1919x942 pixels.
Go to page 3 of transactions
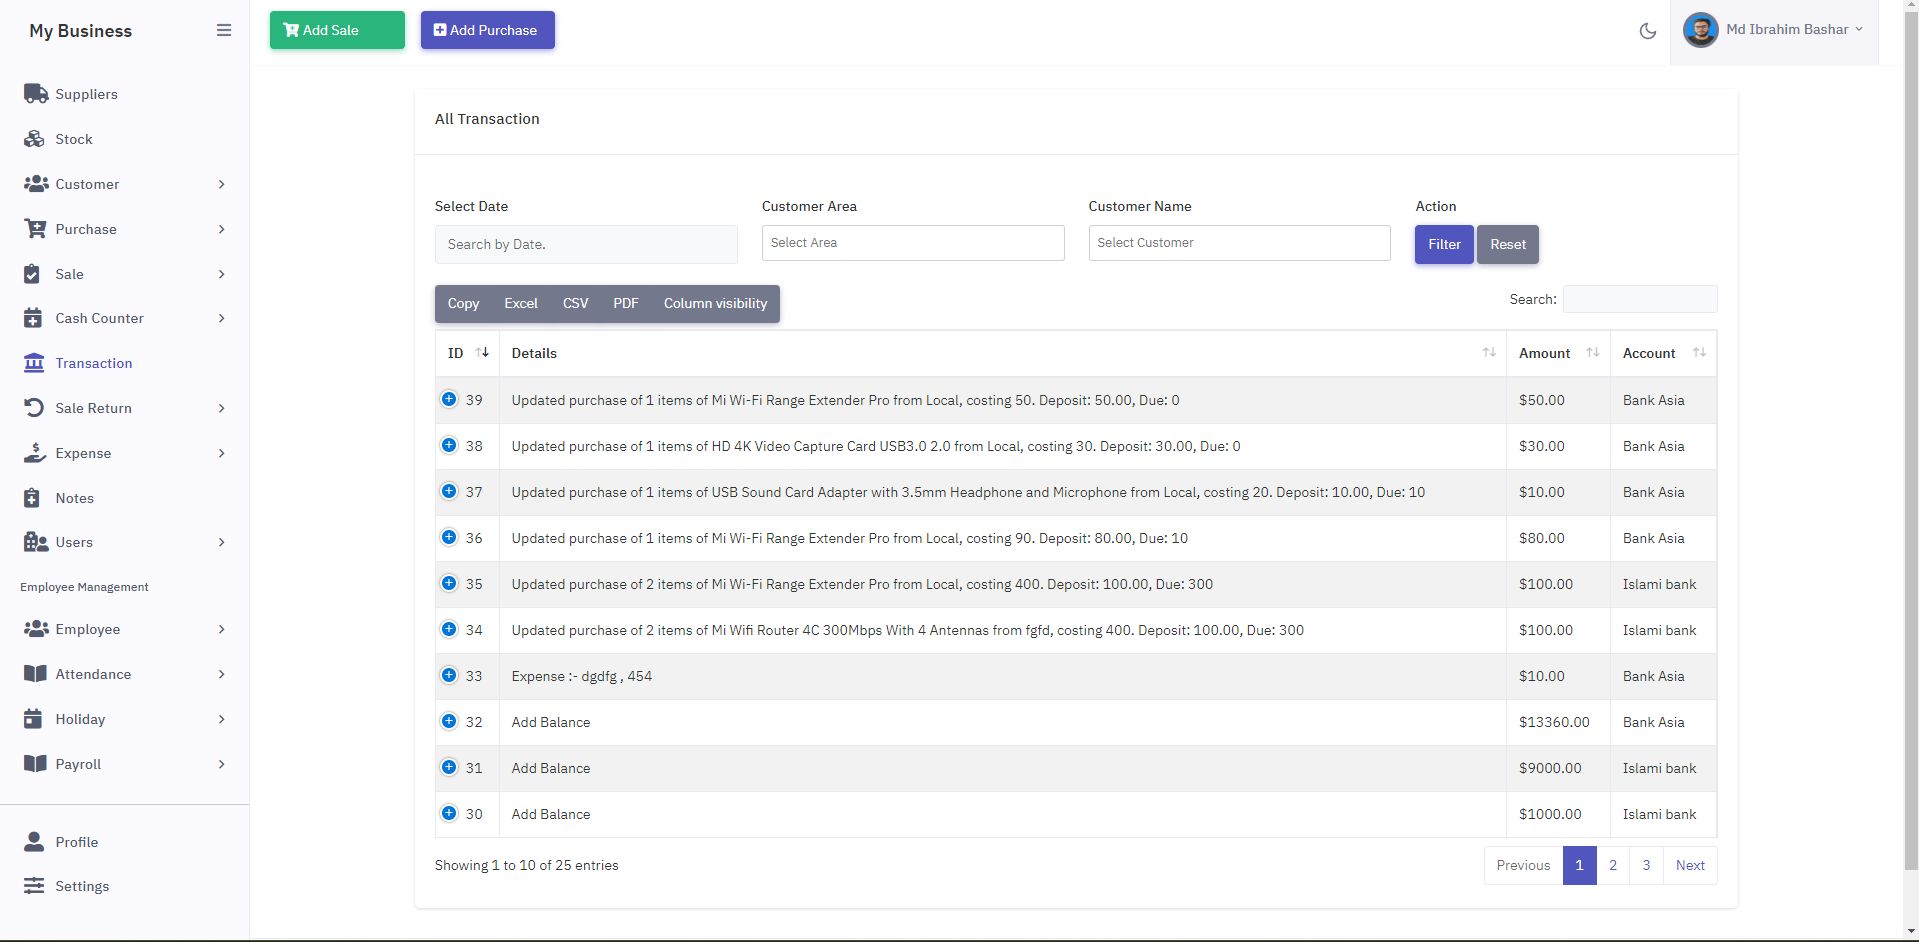tap(1646, 865)
